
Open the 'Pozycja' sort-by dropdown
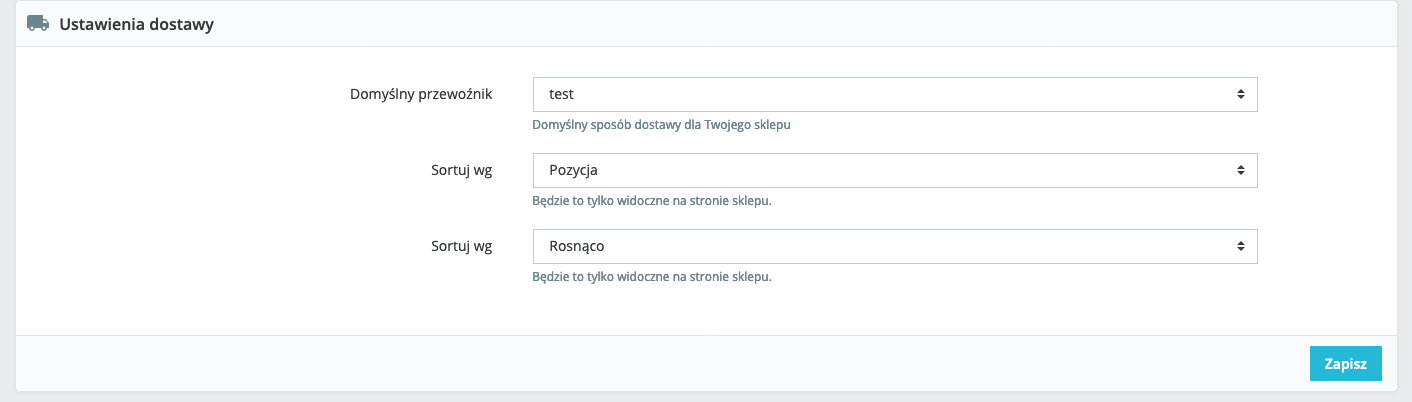tap(894, 170)
